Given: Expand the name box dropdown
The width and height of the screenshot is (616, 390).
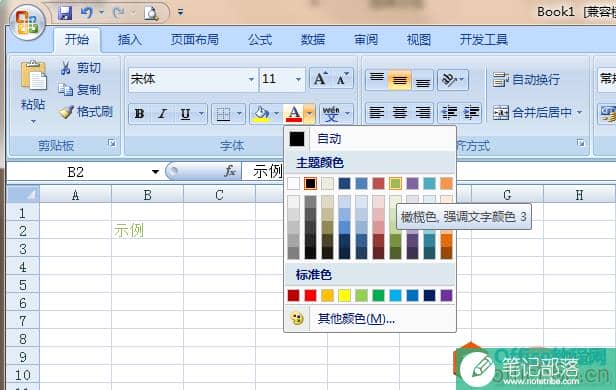Looking at the screenshot, I should click(155, 172).
